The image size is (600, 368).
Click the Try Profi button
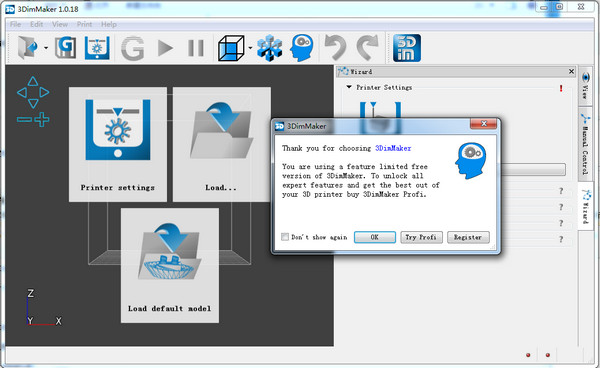coord(421,237)
